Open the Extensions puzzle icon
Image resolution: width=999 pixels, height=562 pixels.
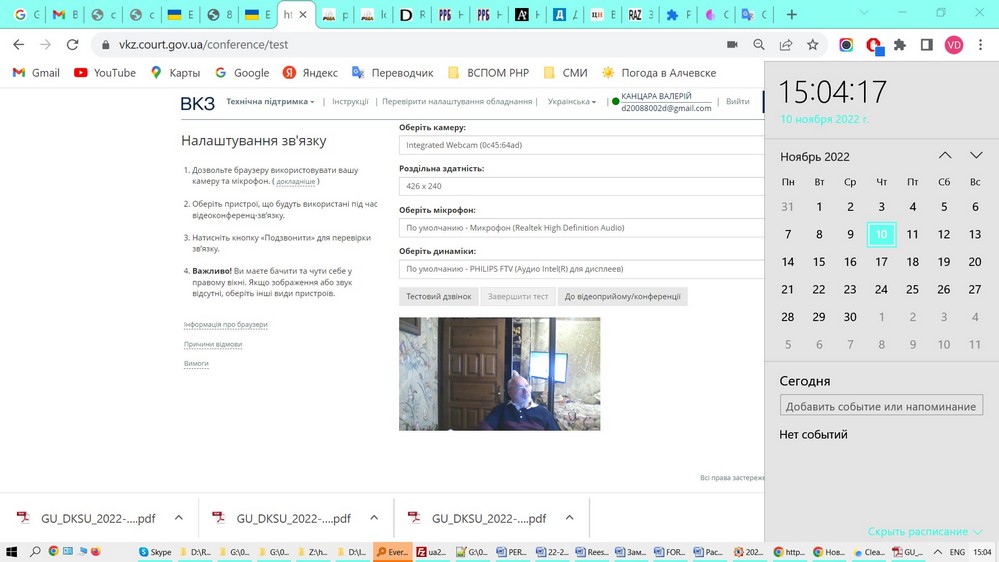[x=900, y=45]
